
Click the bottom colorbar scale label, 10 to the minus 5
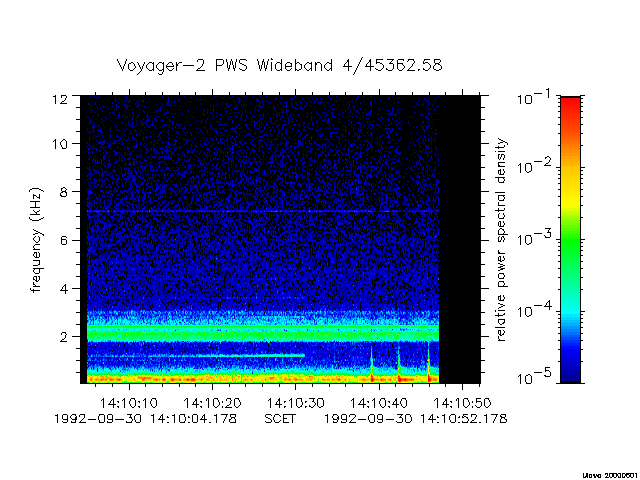534,377
